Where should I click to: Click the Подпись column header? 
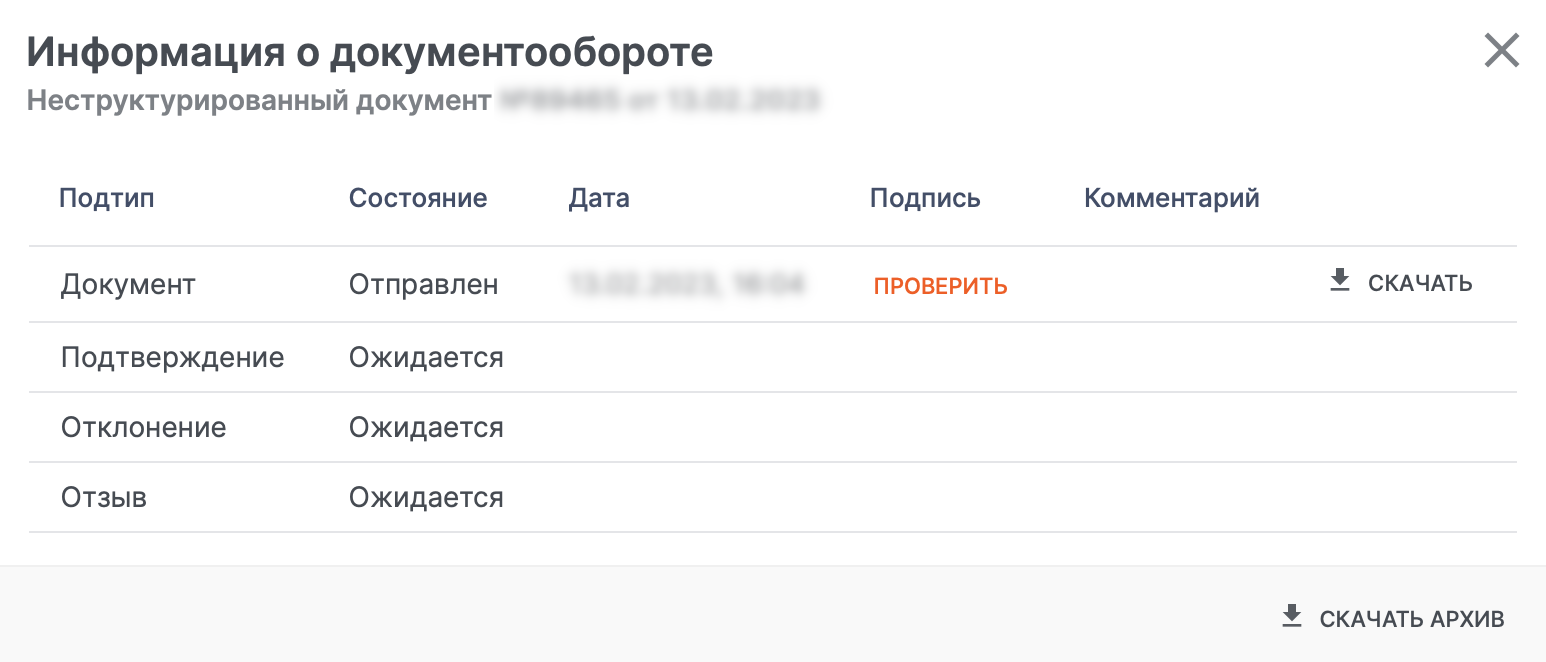click(925, 198)
